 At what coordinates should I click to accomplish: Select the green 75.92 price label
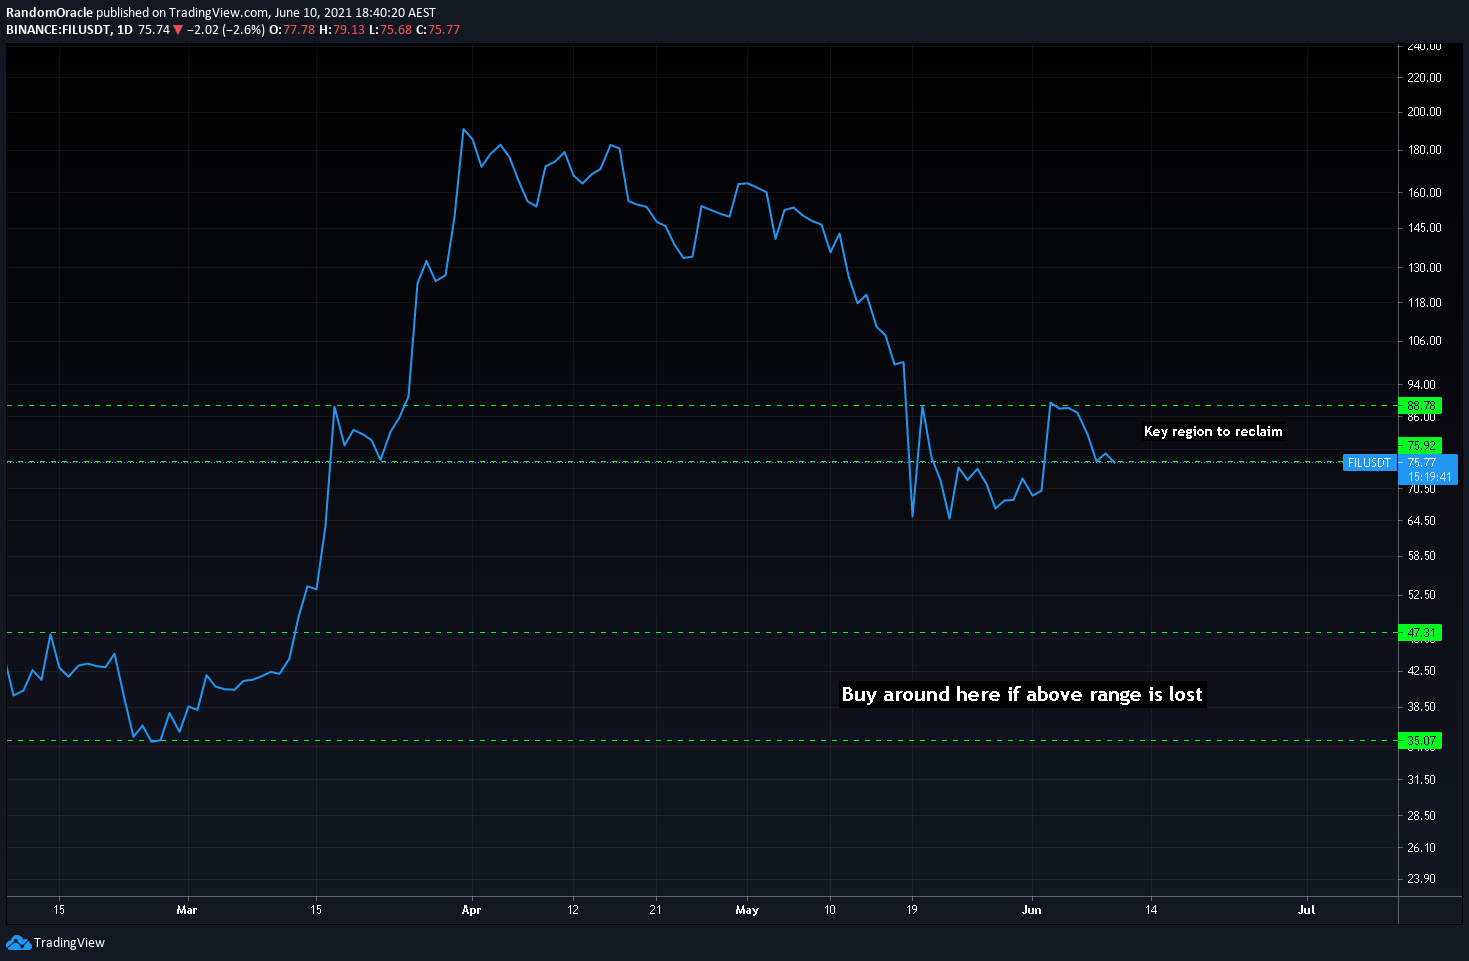point(1420,446)
